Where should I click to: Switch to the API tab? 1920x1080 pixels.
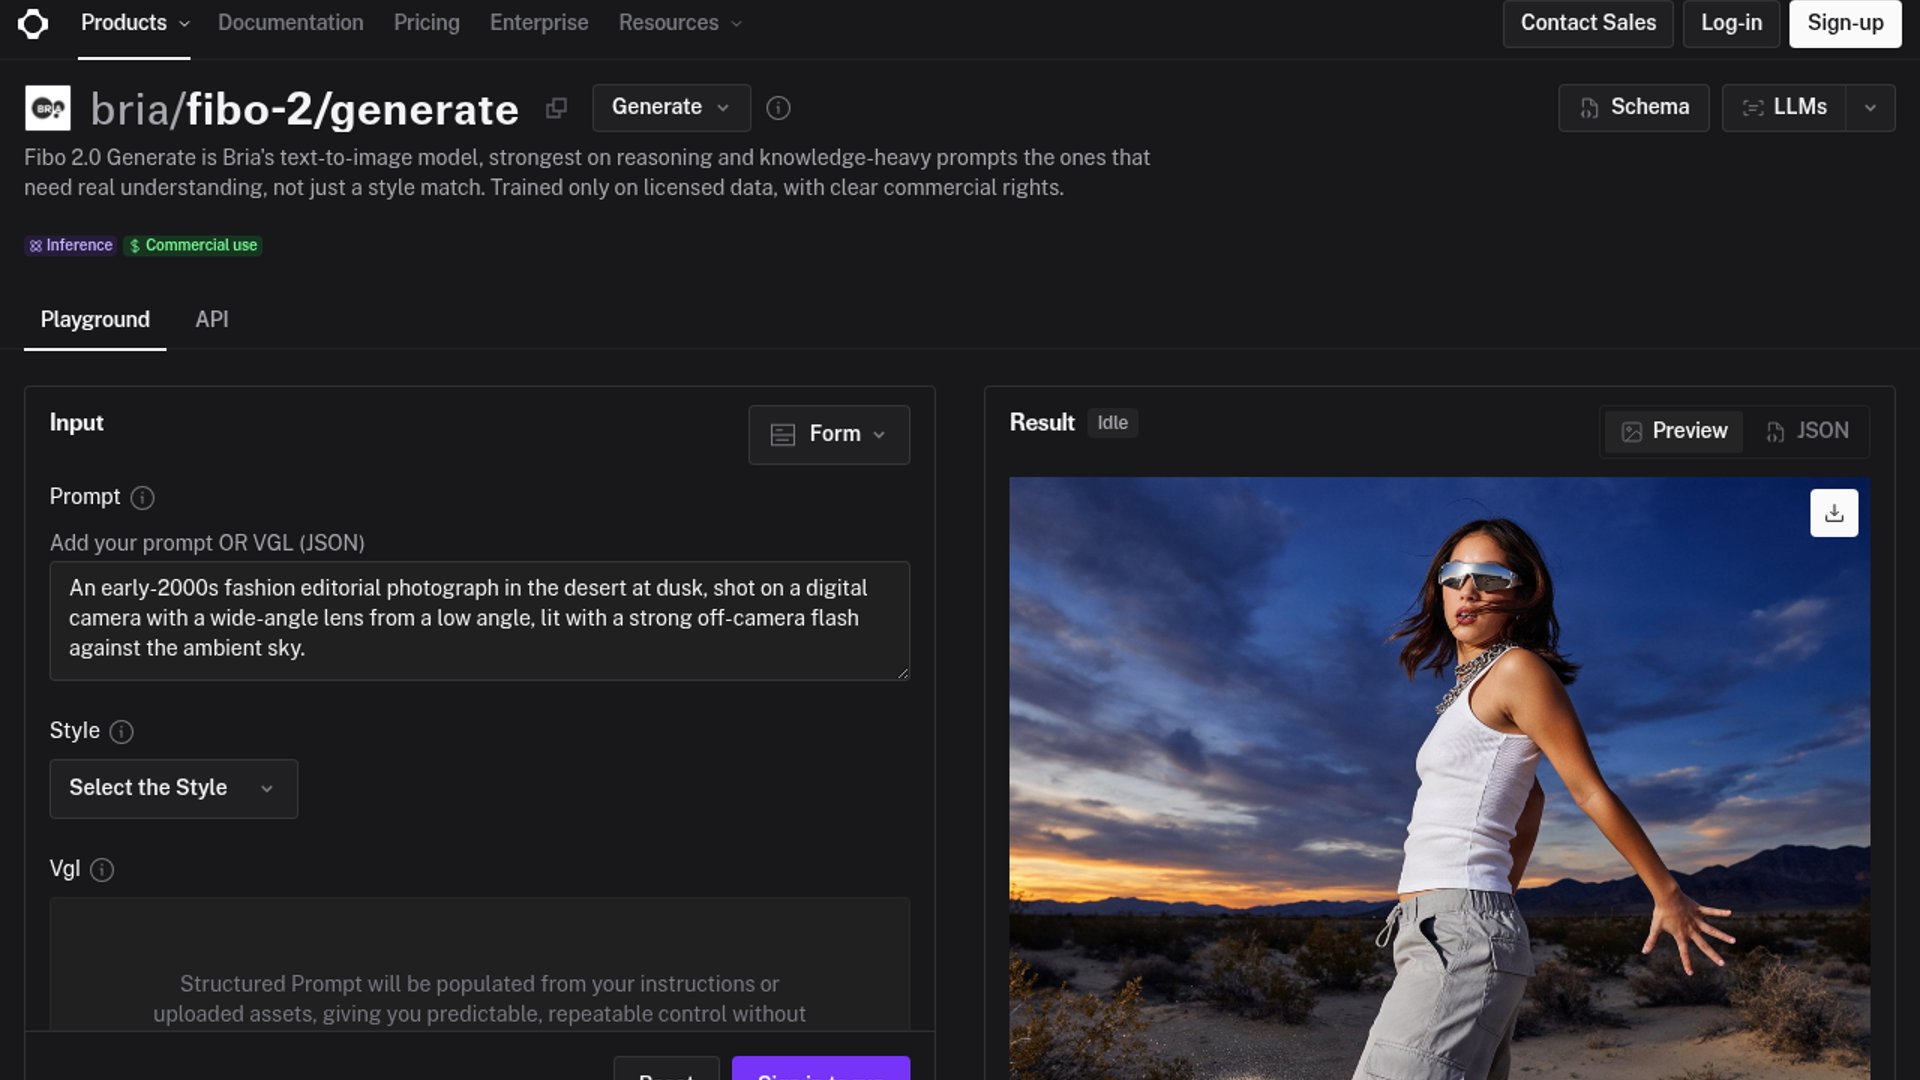(x=212, y=320)
